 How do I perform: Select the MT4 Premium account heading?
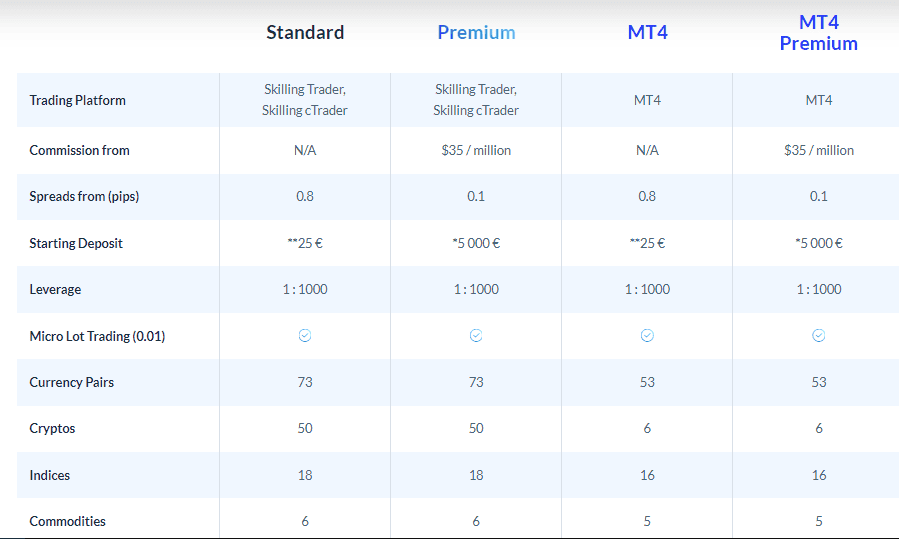(x=819, y=32)
